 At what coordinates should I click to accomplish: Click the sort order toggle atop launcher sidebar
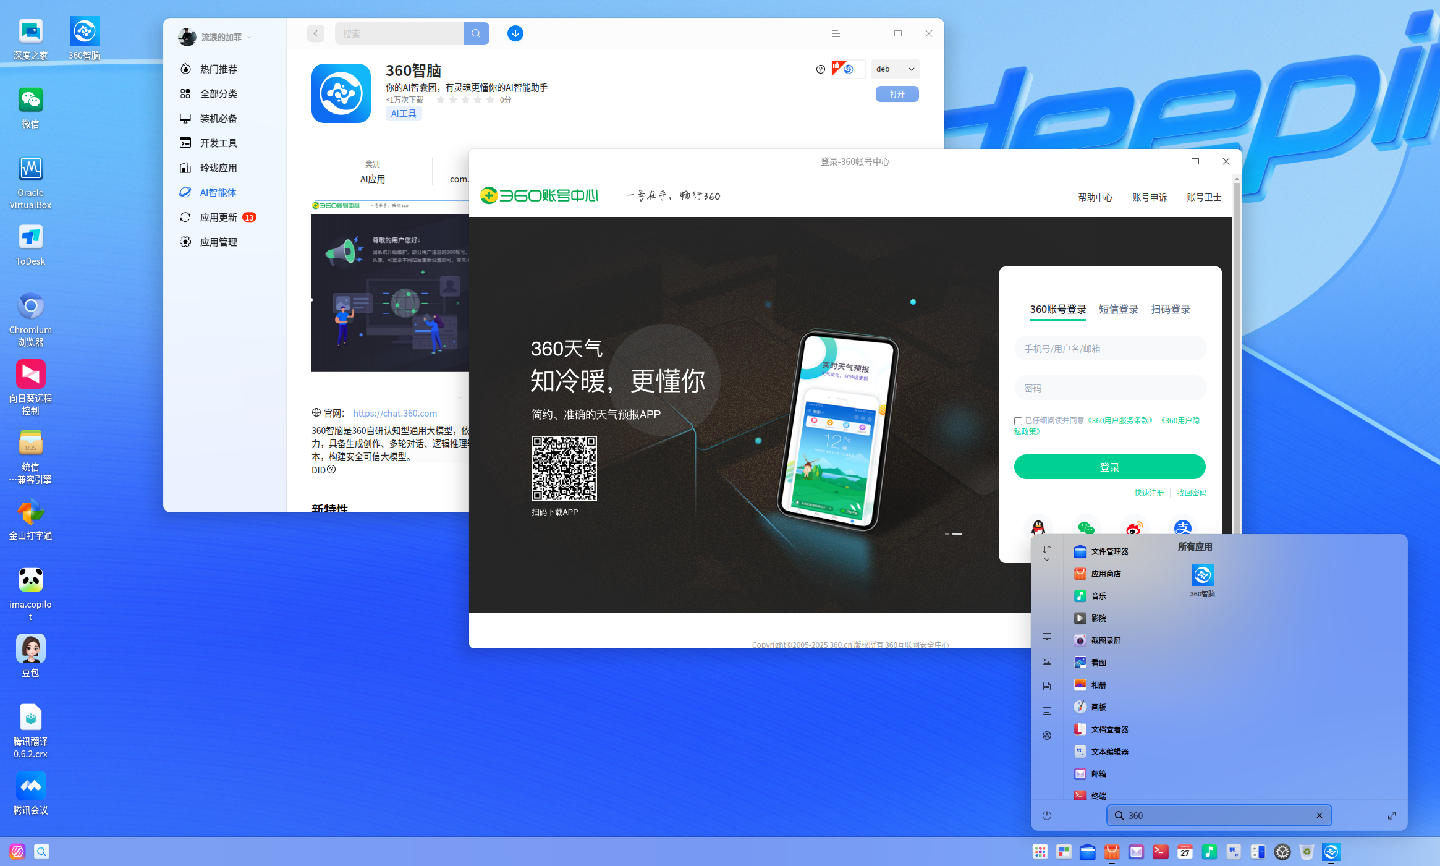pyautogui.click(x=1047, y=552)
